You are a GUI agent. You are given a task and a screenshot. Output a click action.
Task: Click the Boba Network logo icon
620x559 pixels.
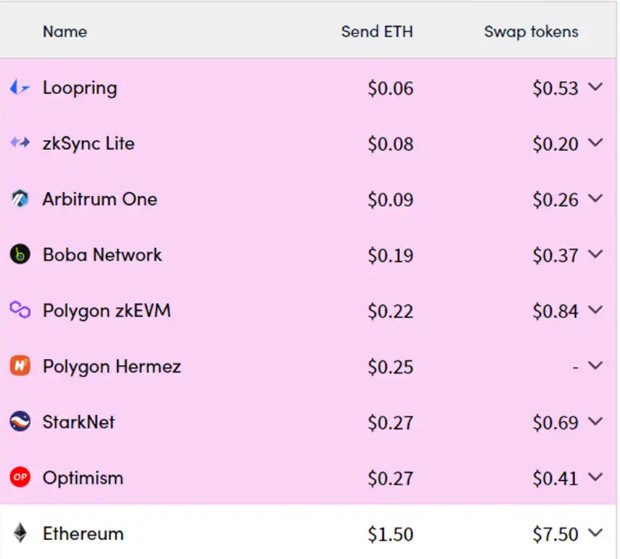coord(20,254)
